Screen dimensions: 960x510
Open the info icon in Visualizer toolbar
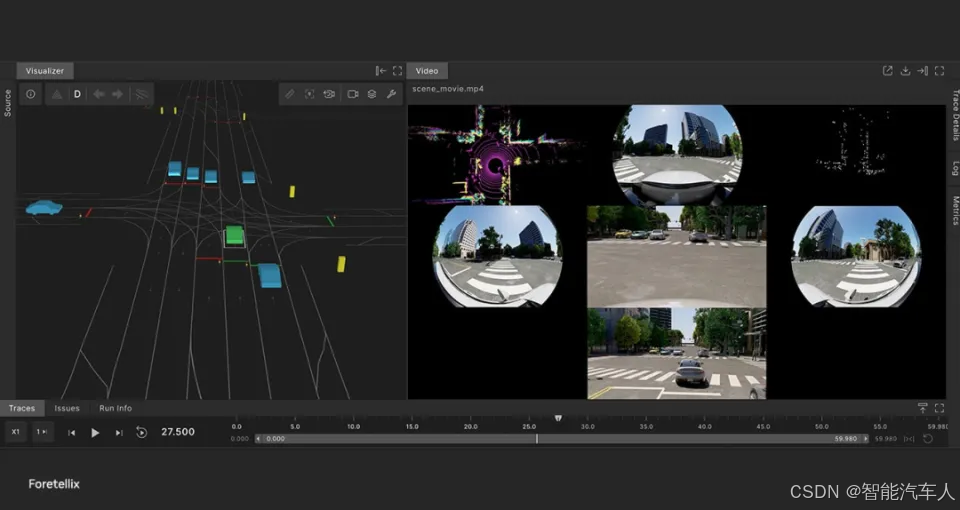[31, 94]
